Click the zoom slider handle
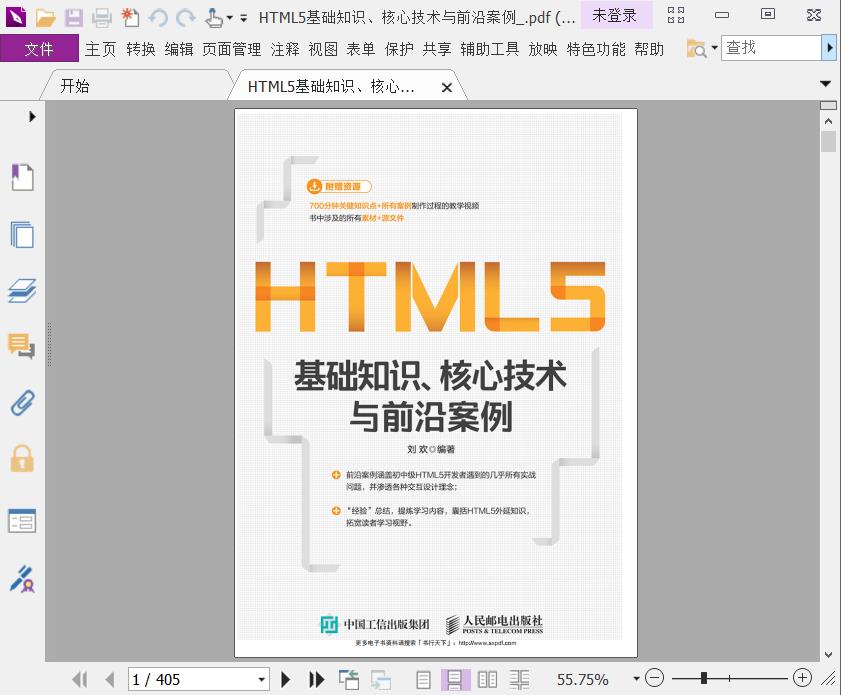This screenshot has height=695, width=843. click(704, 678)
